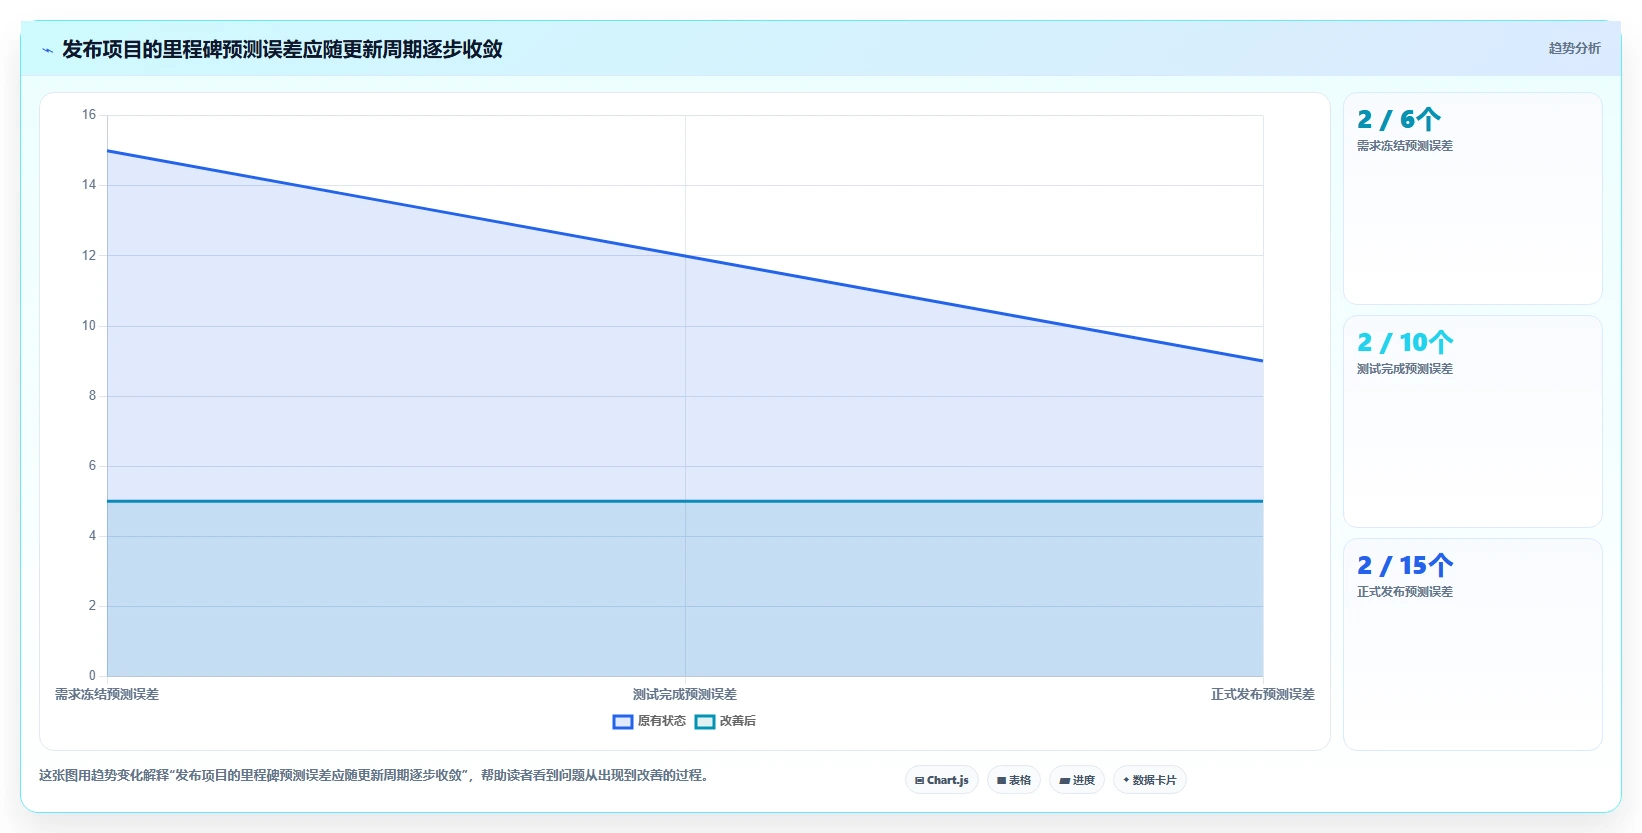Screen dimensions: 1642x833
Task: Select the 进度 tag chip
Action: pyautogui.click(x=1077, y=780)
